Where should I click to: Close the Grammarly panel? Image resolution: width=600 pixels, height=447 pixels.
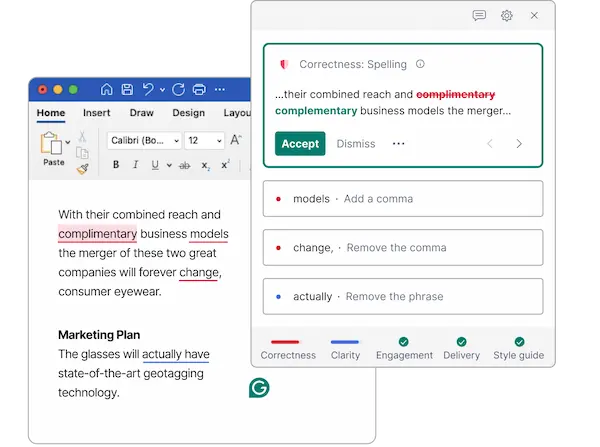pyautogui.click(x=534, y=15)
